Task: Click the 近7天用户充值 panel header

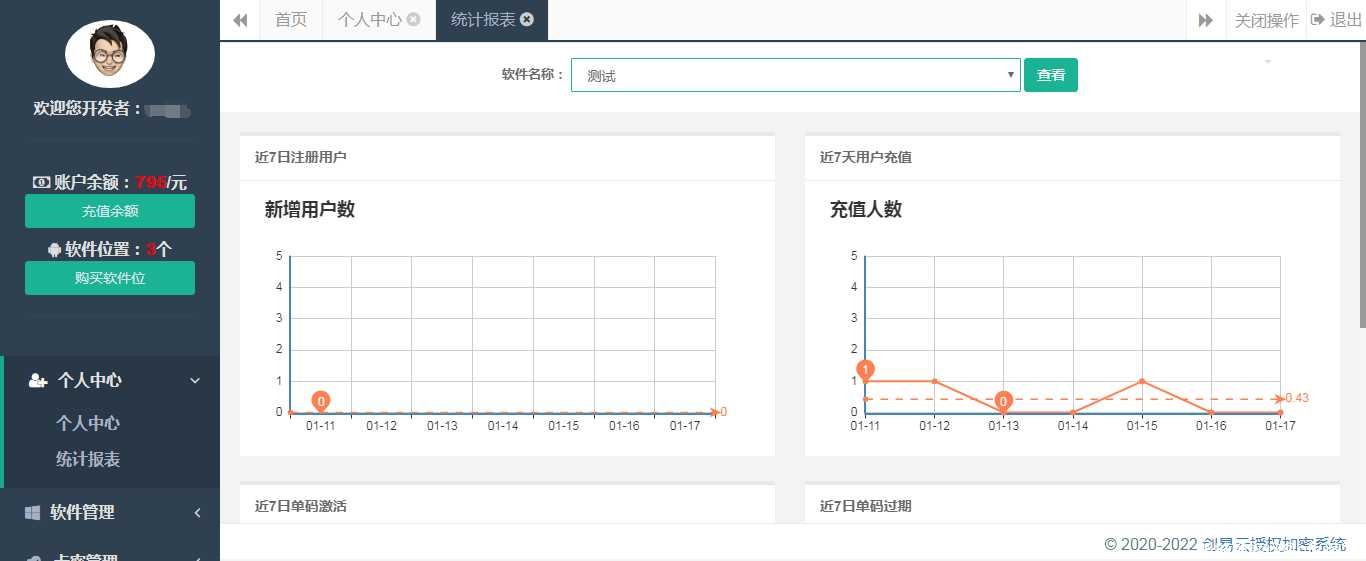Action: [1072, 157]
